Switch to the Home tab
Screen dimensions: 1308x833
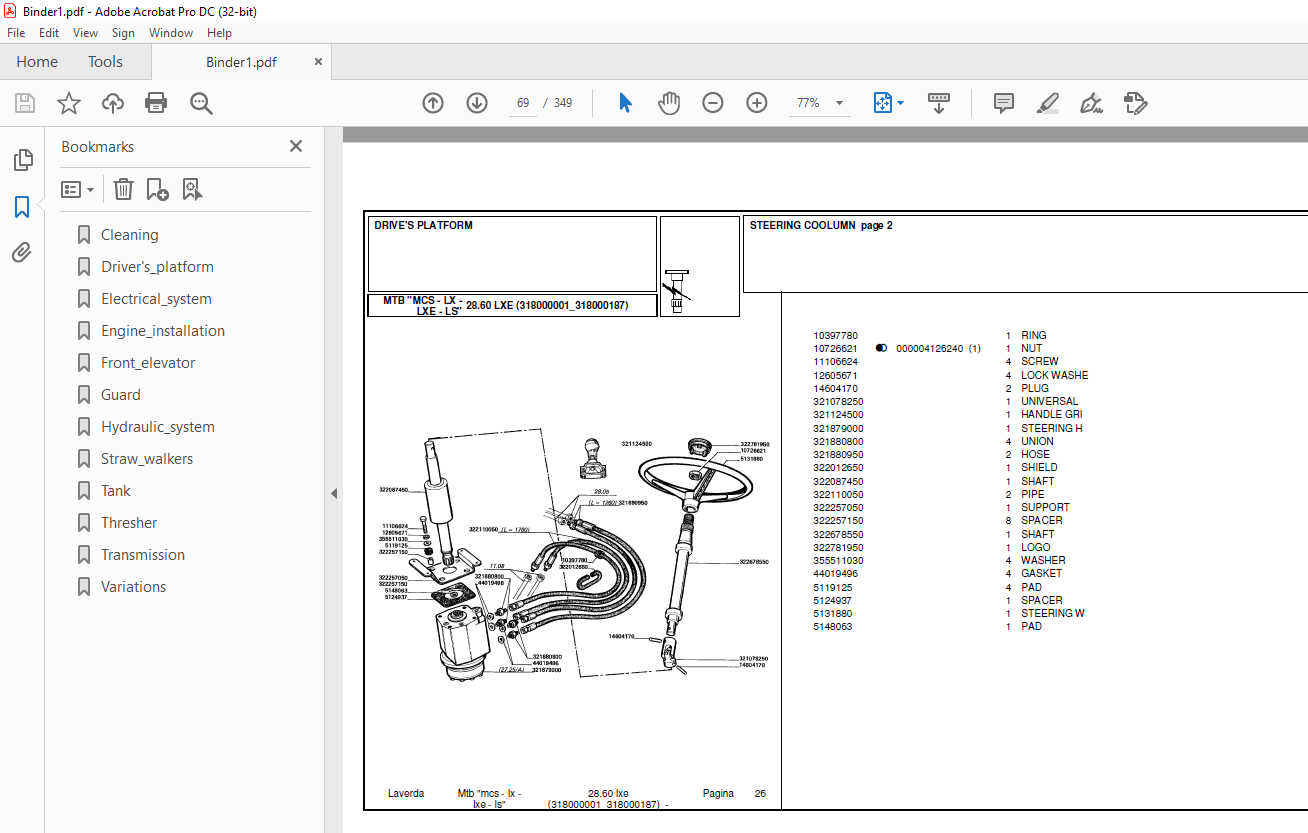click(37, 62)
